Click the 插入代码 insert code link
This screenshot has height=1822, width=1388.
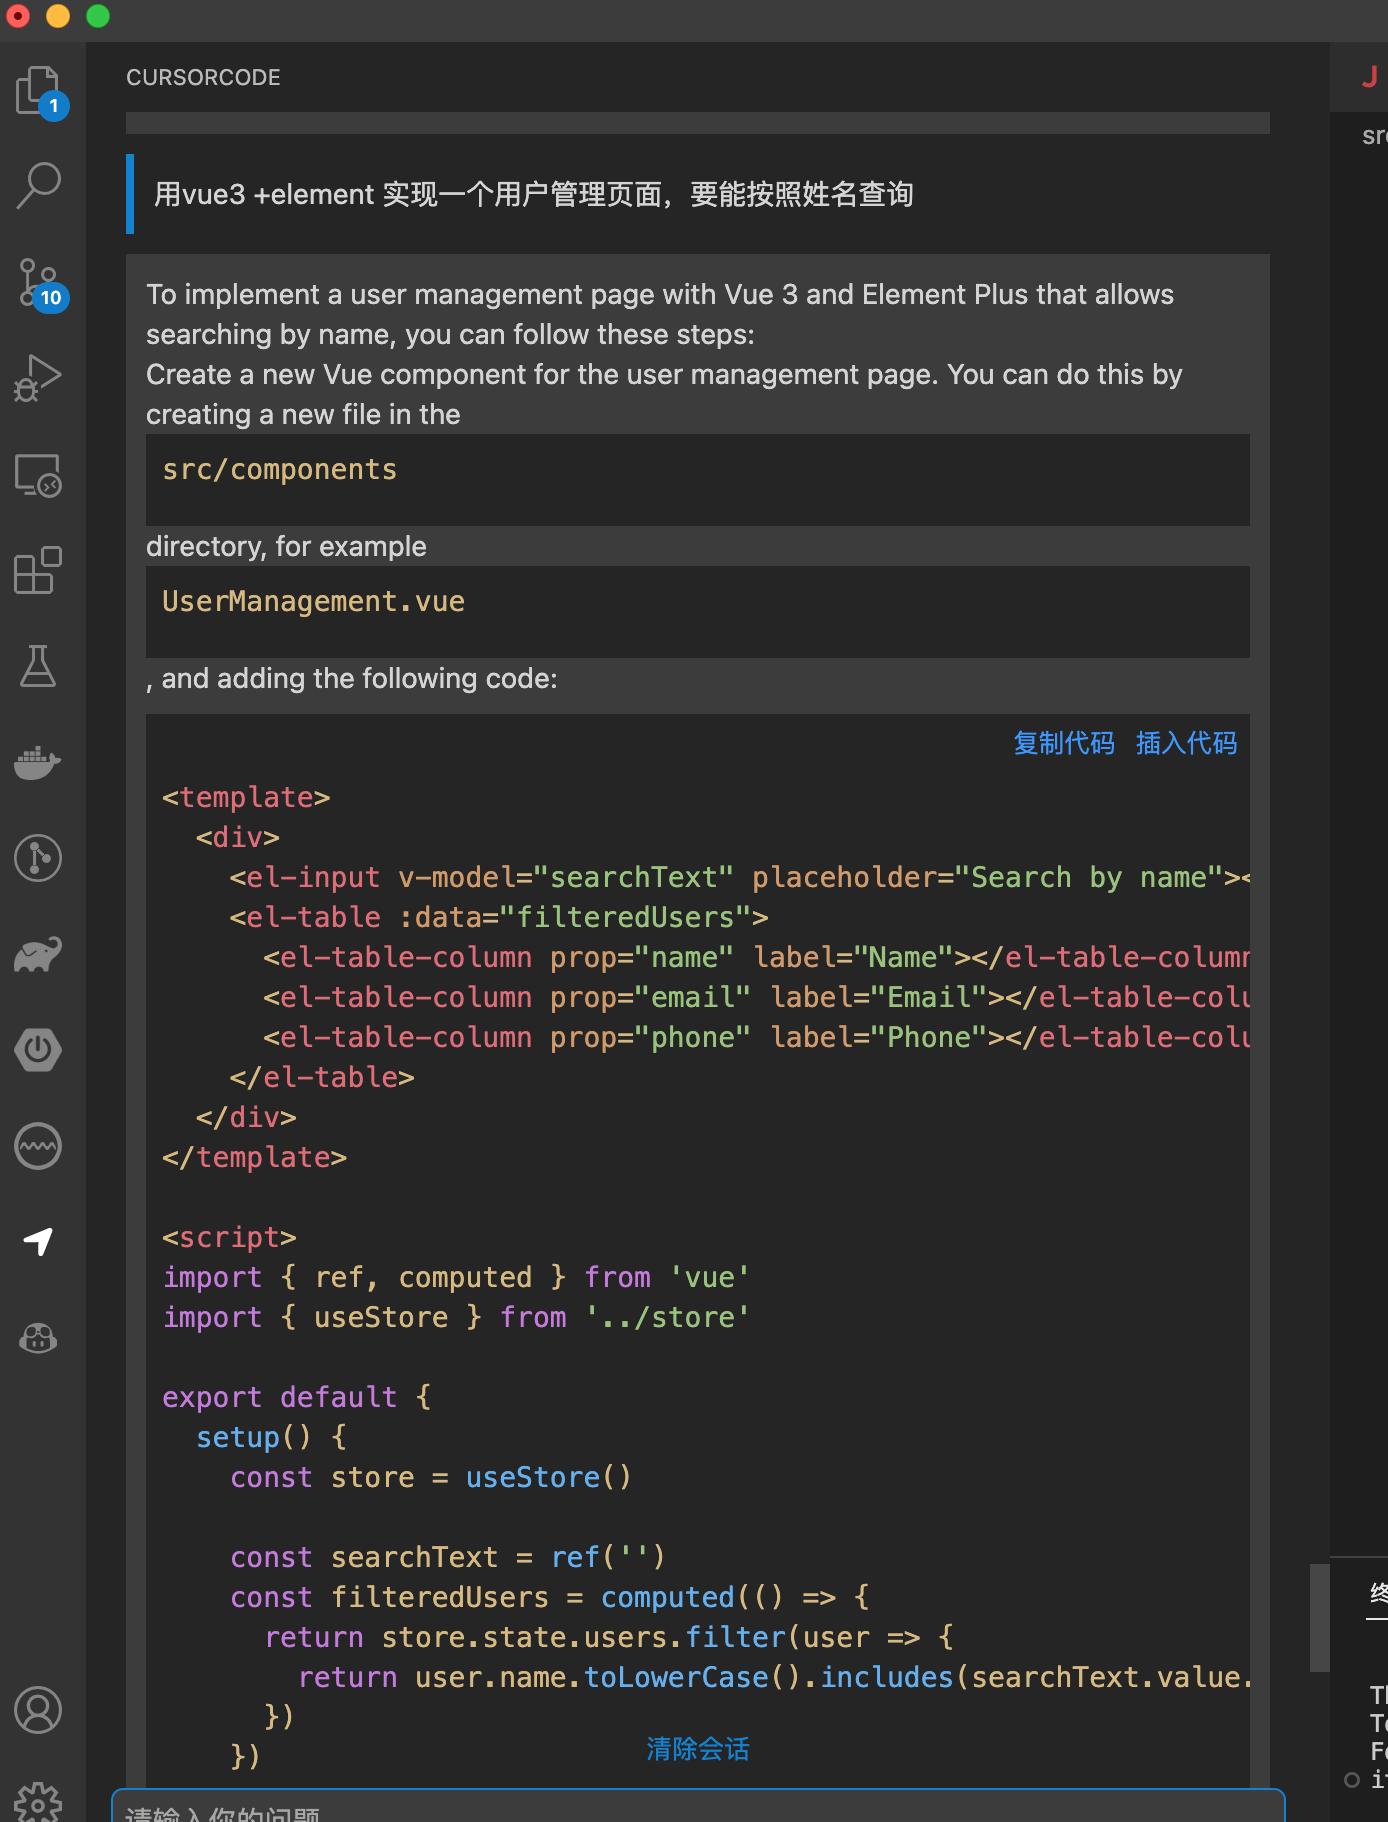[1186, 743]
